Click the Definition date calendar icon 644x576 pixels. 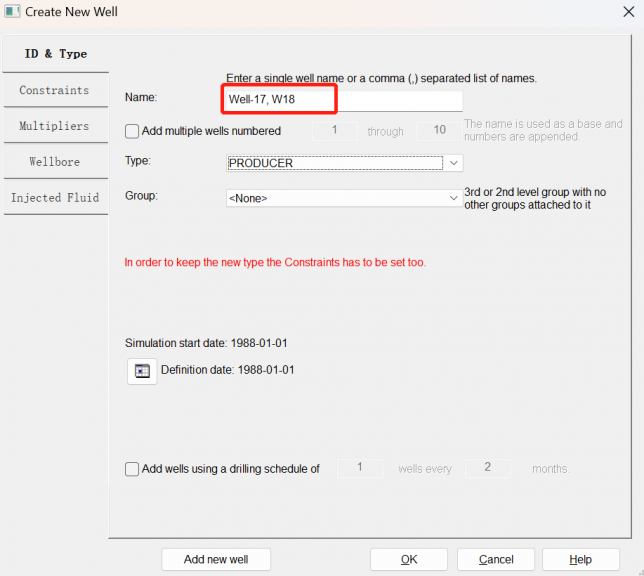tap(141, 371)
